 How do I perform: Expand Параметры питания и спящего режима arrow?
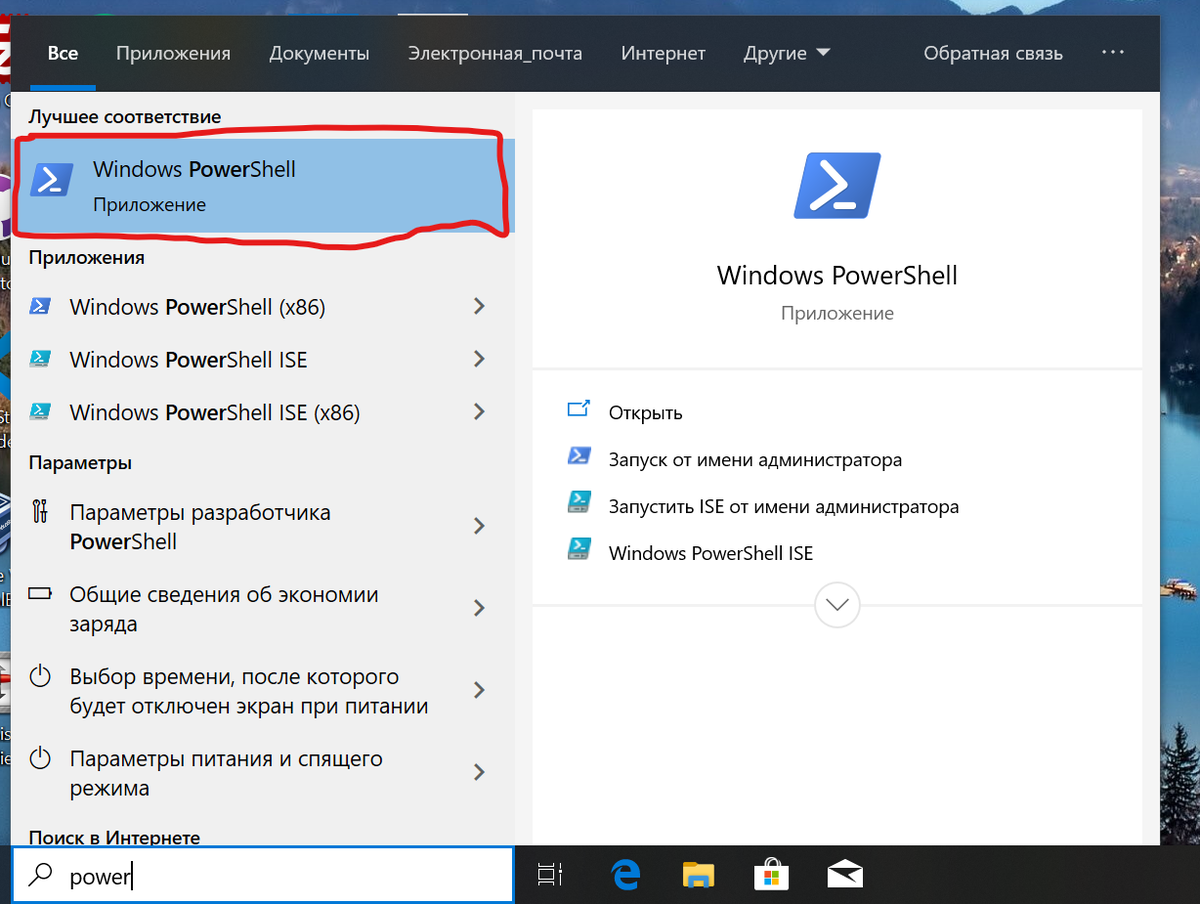coord(479,772)
